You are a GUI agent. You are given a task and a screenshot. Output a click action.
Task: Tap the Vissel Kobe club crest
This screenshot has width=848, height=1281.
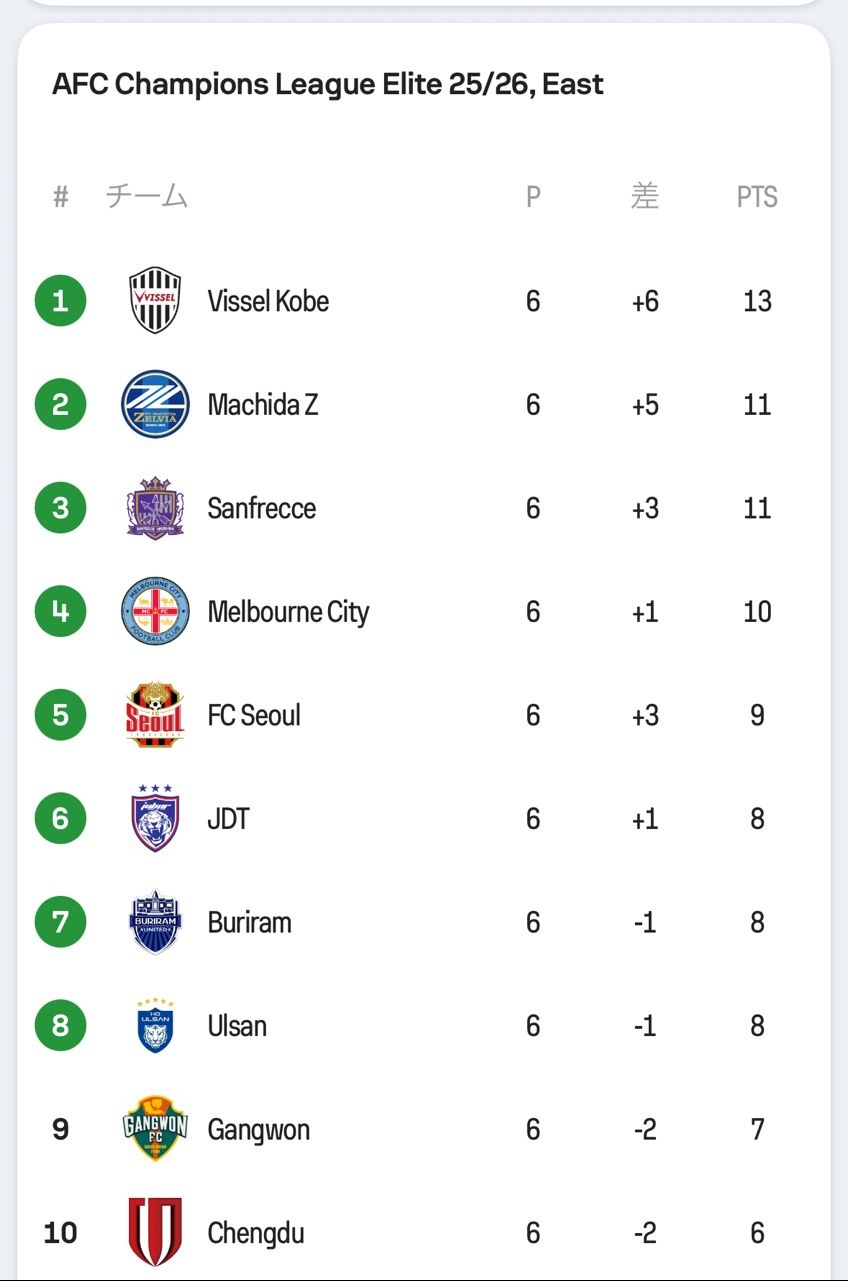[155, 300]
